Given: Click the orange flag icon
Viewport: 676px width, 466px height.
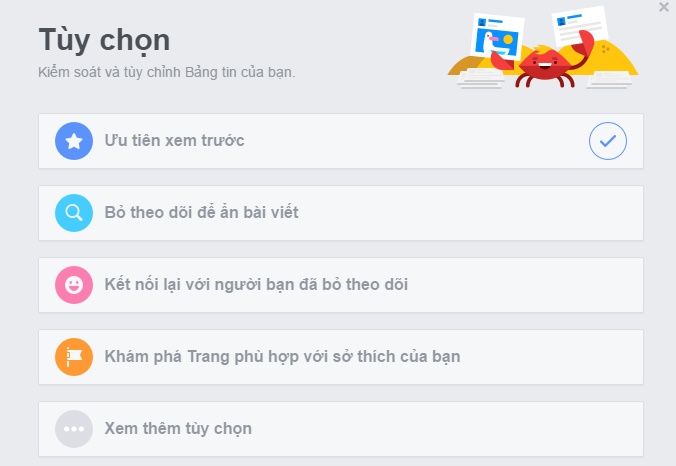Looking at the screenshot, I should [x=74, y=357].
